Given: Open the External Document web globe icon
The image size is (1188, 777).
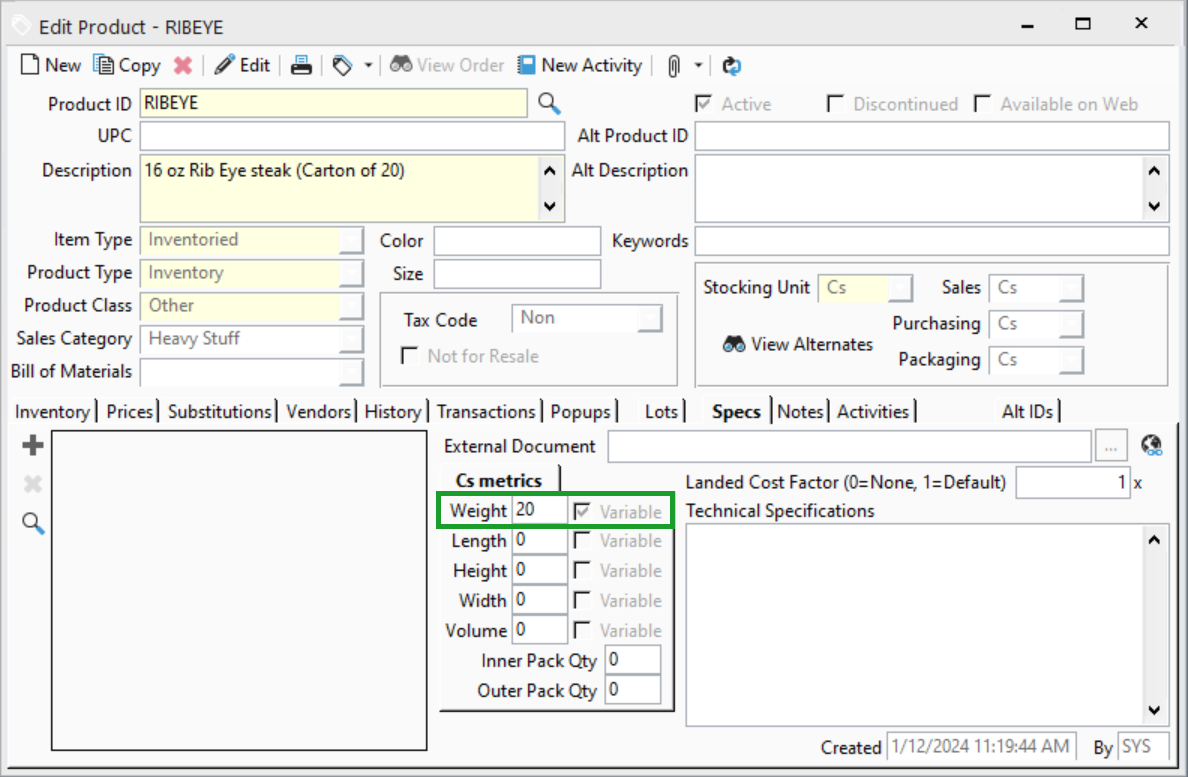Looking at the screenshot, I should pos(1151,446).
